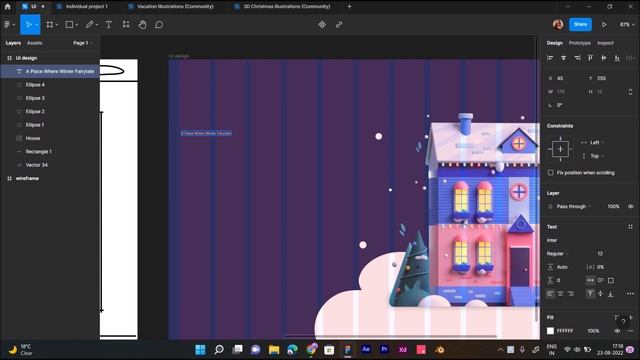Enable auto width text resizing
The image size is (640, 360).
[591, 280]
